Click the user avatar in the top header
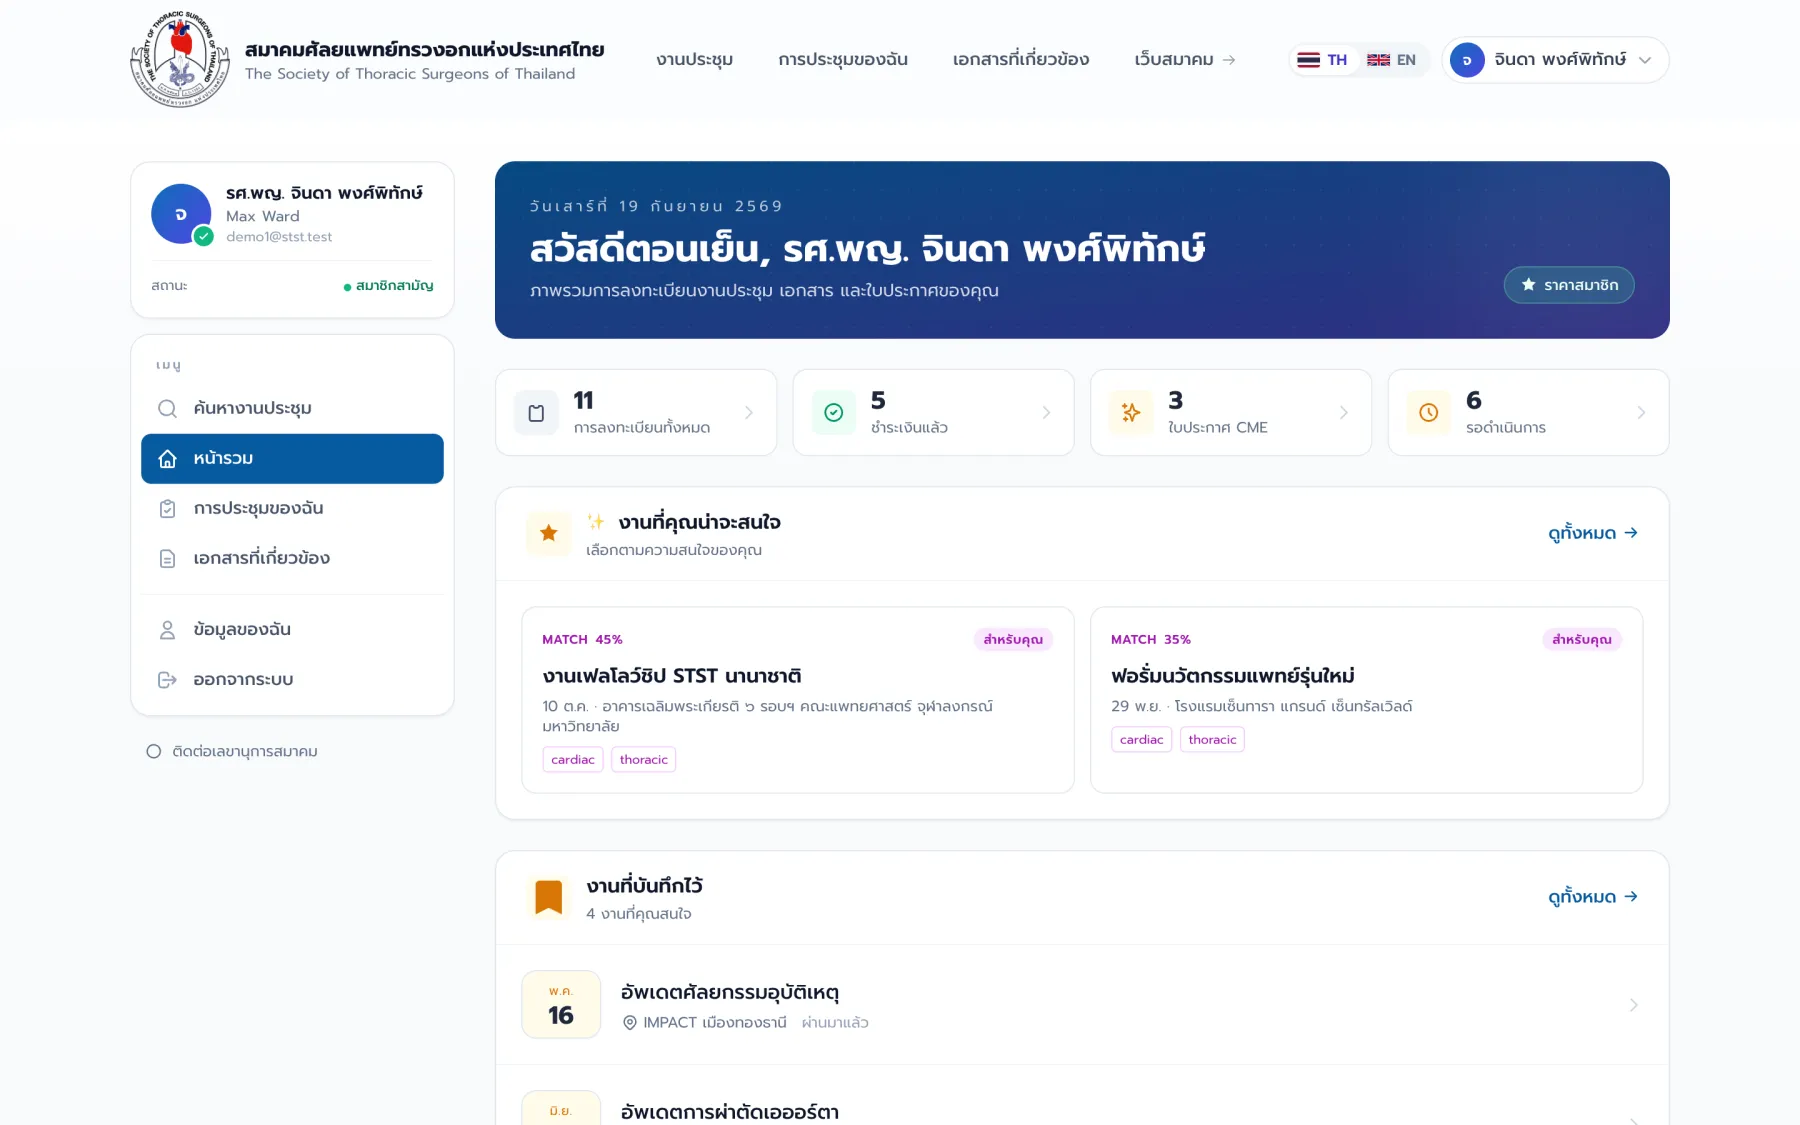The width and height of the screenshot is (1800, 1125). [1467, 60]
